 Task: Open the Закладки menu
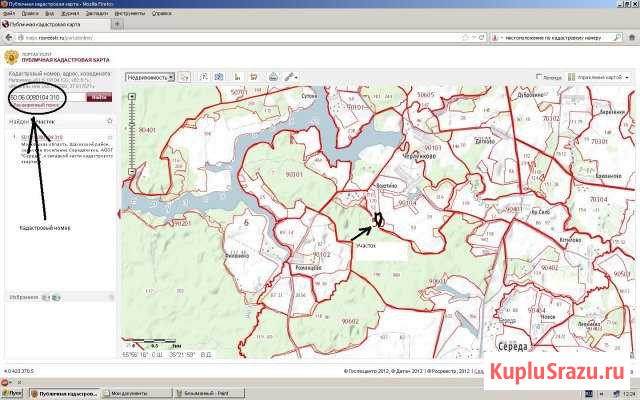click(x=97, y=13)
